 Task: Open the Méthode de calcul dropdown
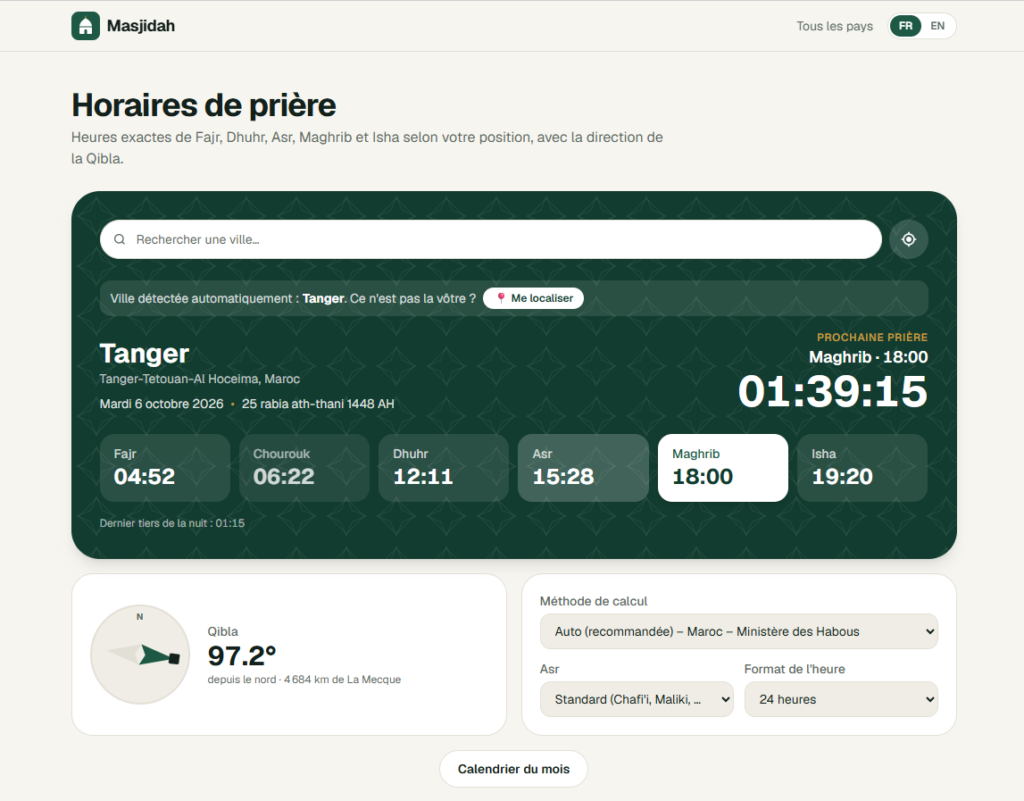(739, 631)
